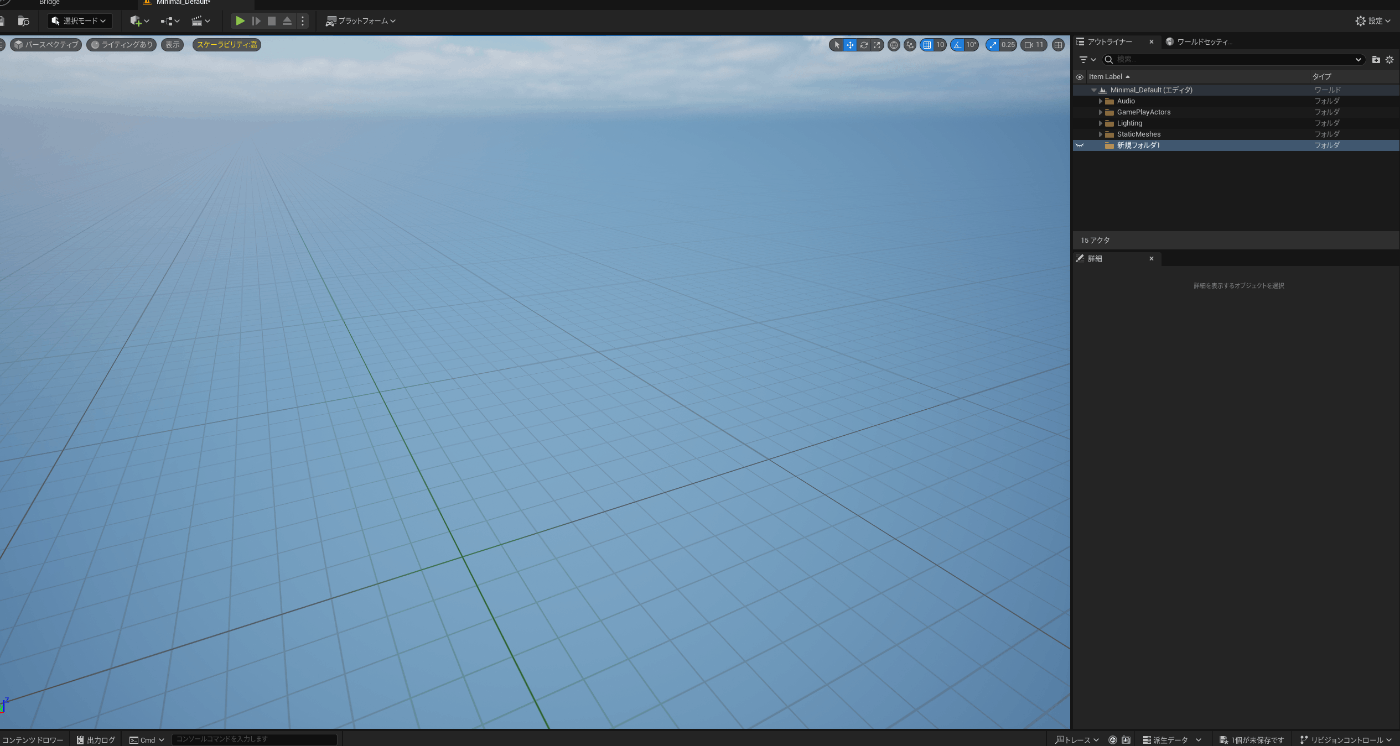Click the green Play button in toolbar

[x=240, y=20]
